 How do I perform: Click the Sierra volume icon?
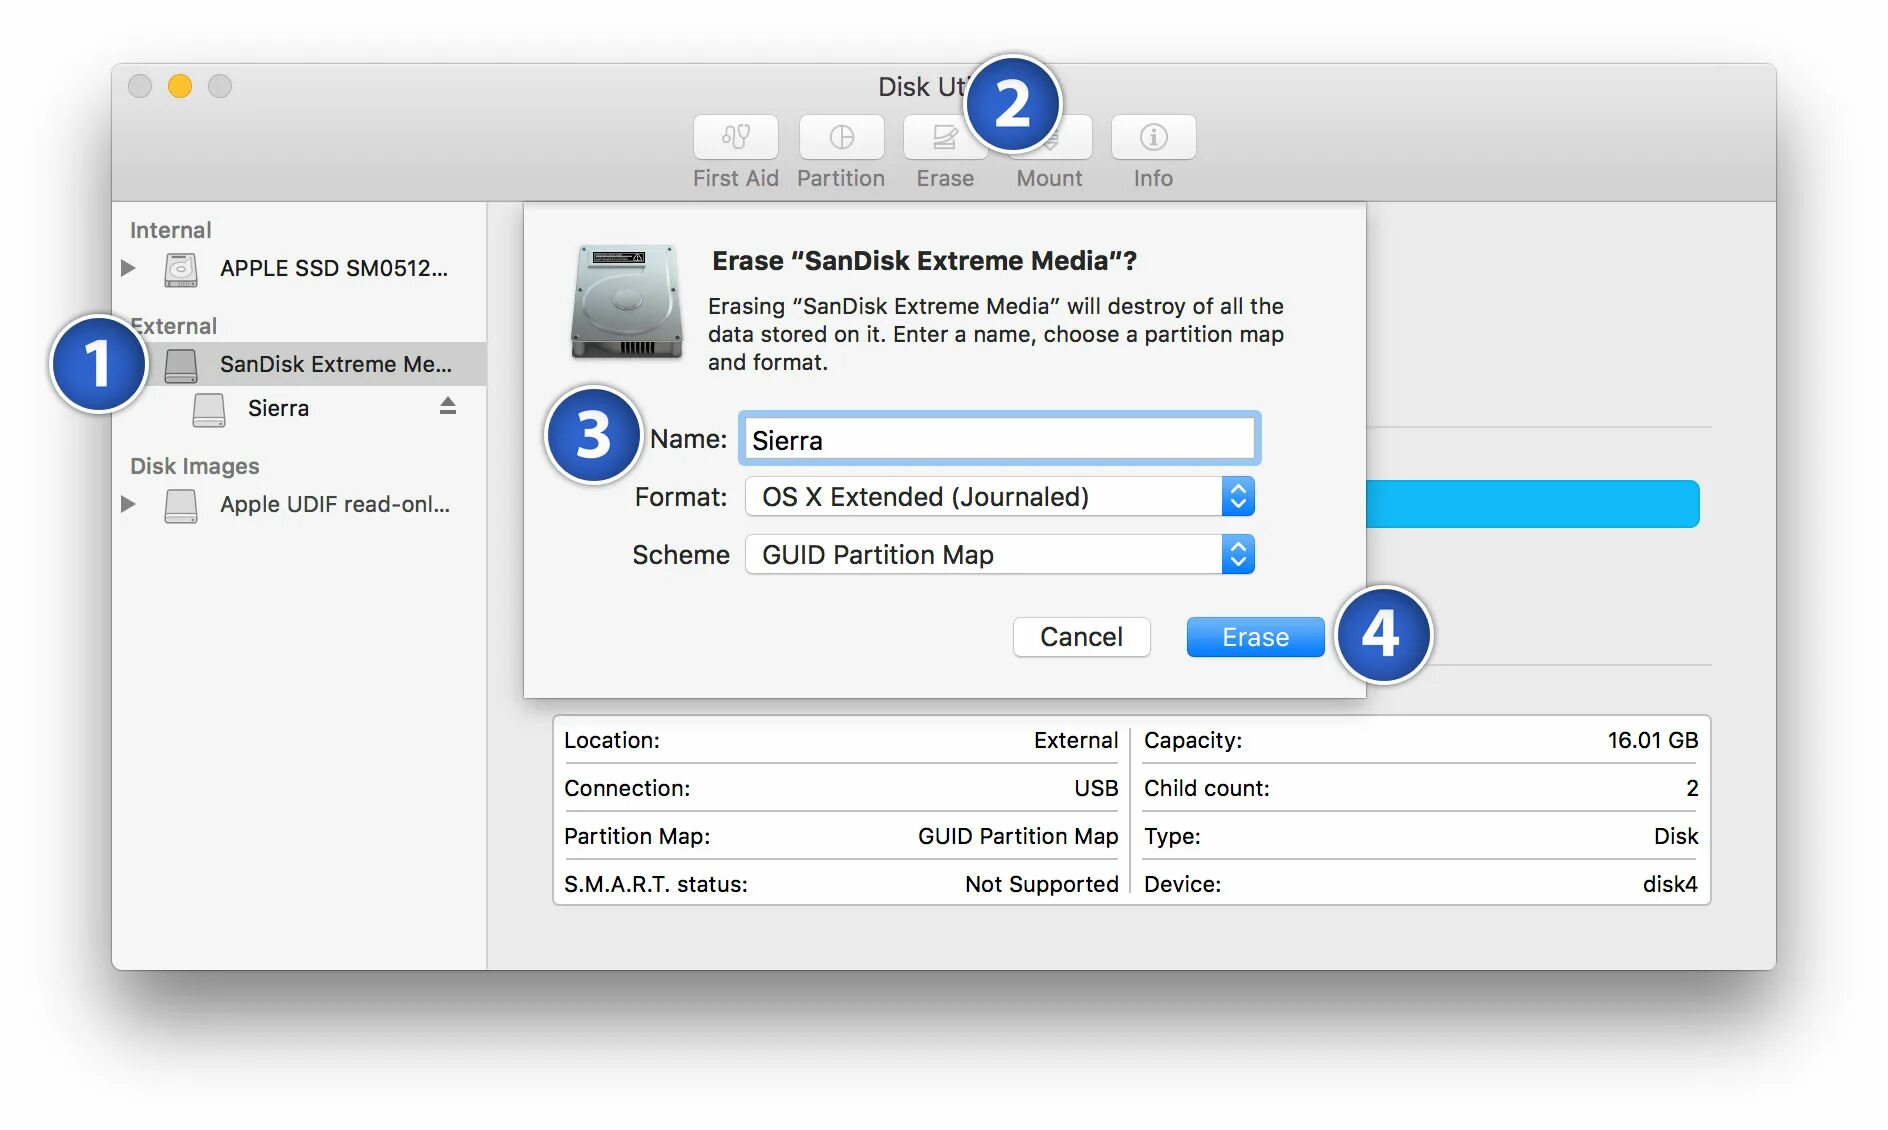(209, 409)
